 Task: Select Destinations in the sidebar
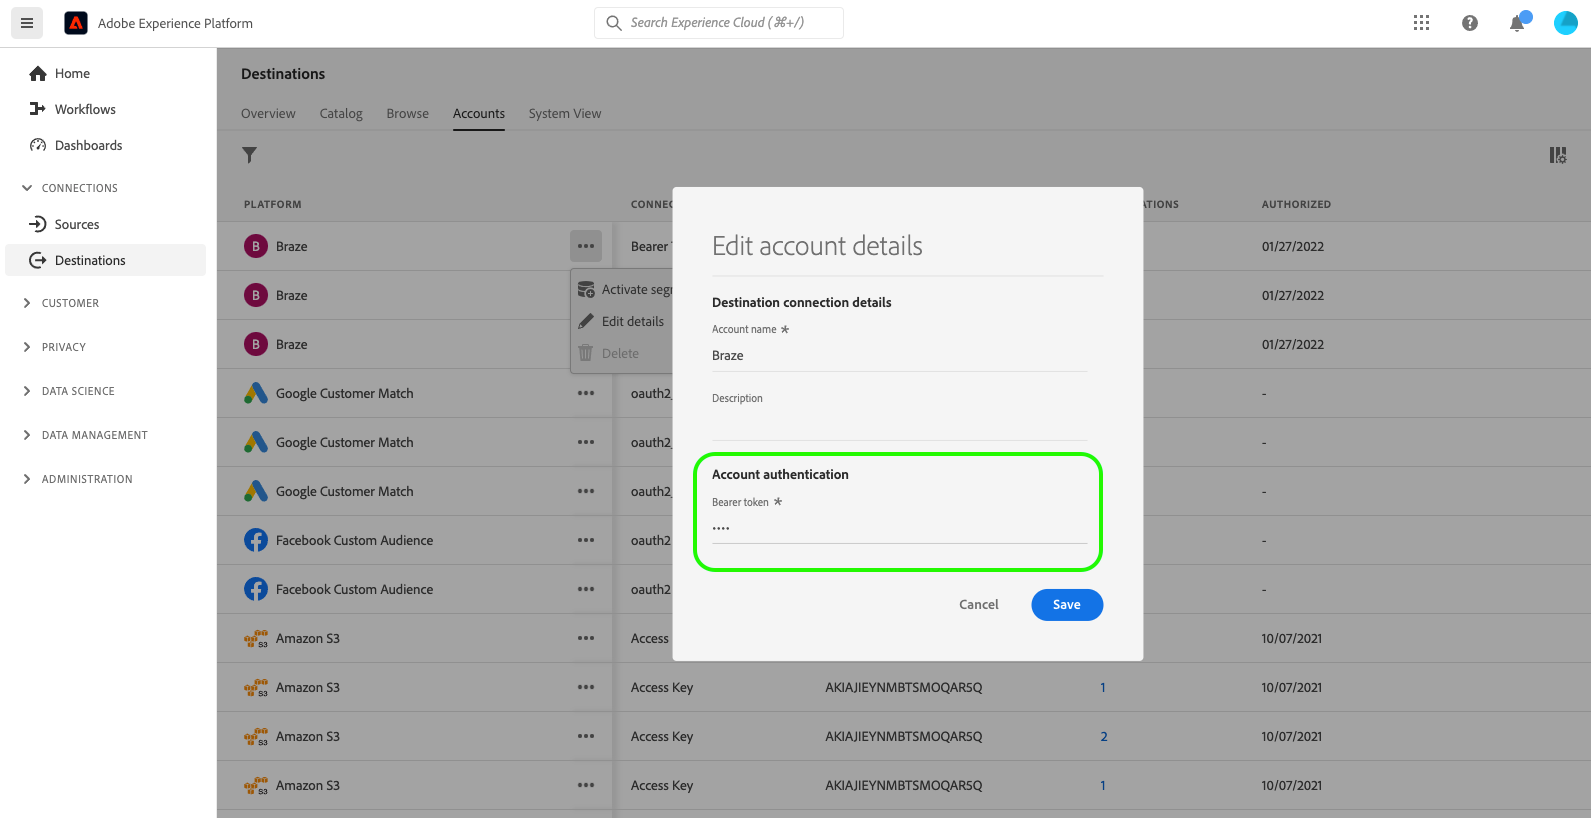tap(105, 260)
